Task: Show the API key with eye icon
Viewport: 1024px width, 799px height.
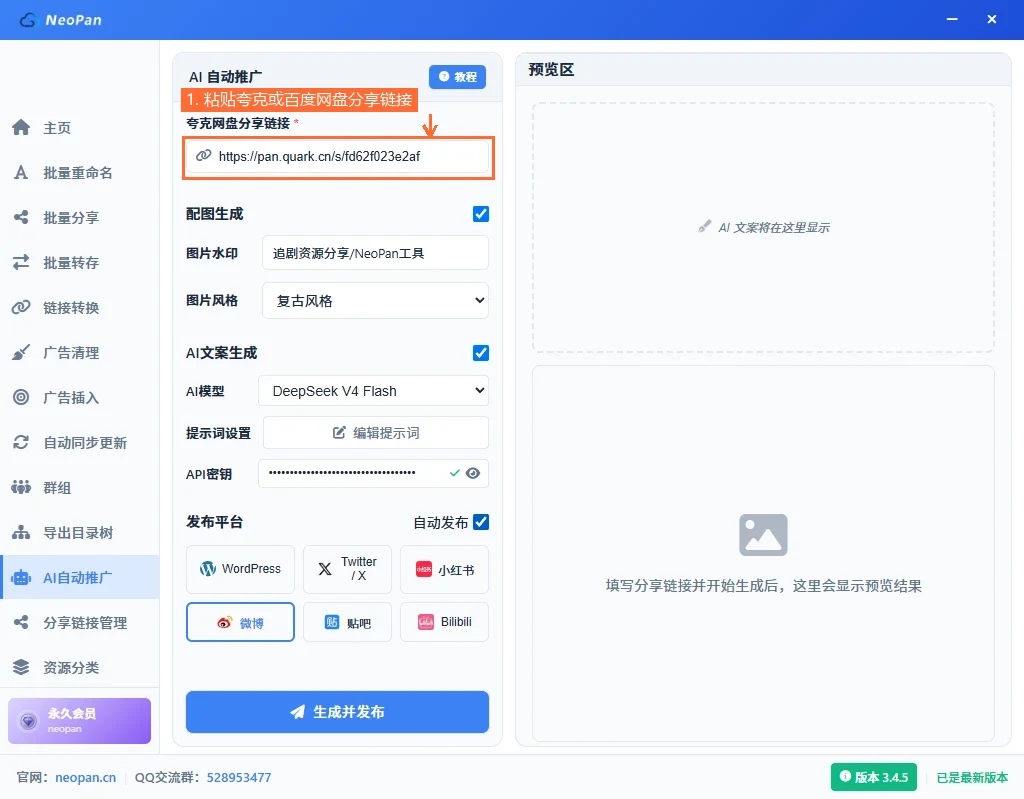Action: tap(473, 473)
